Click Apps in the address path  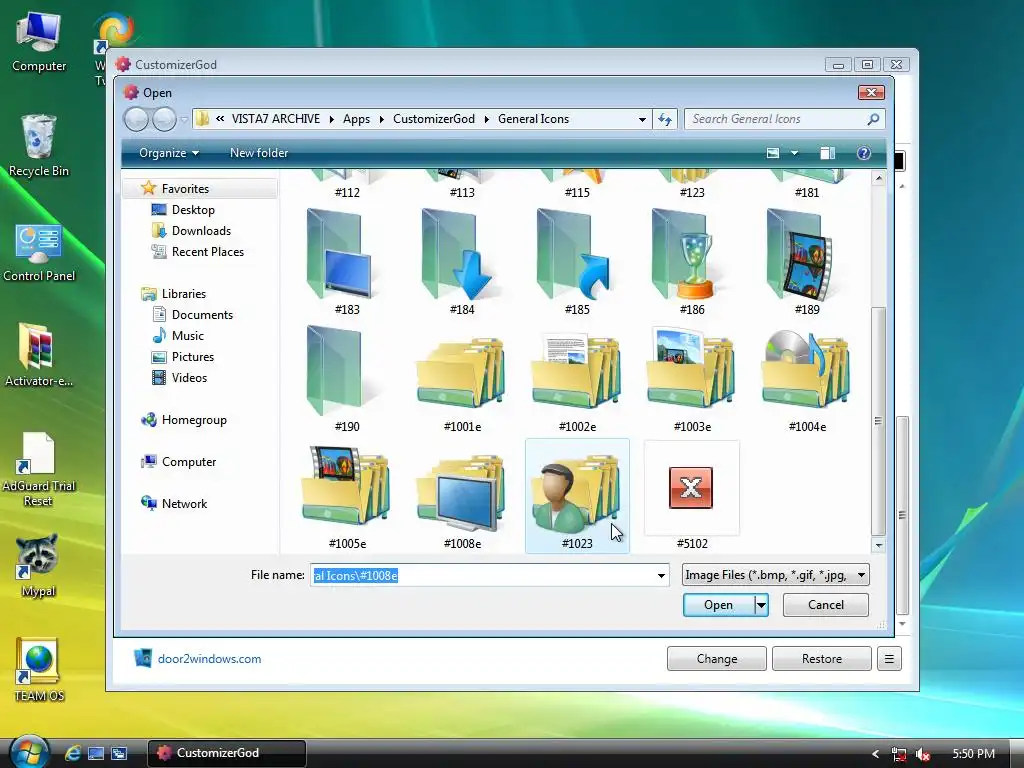(356, 119)
